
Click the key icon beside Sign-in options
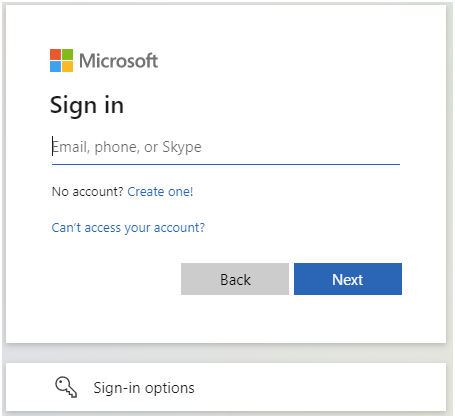click(x=66, y=387)
